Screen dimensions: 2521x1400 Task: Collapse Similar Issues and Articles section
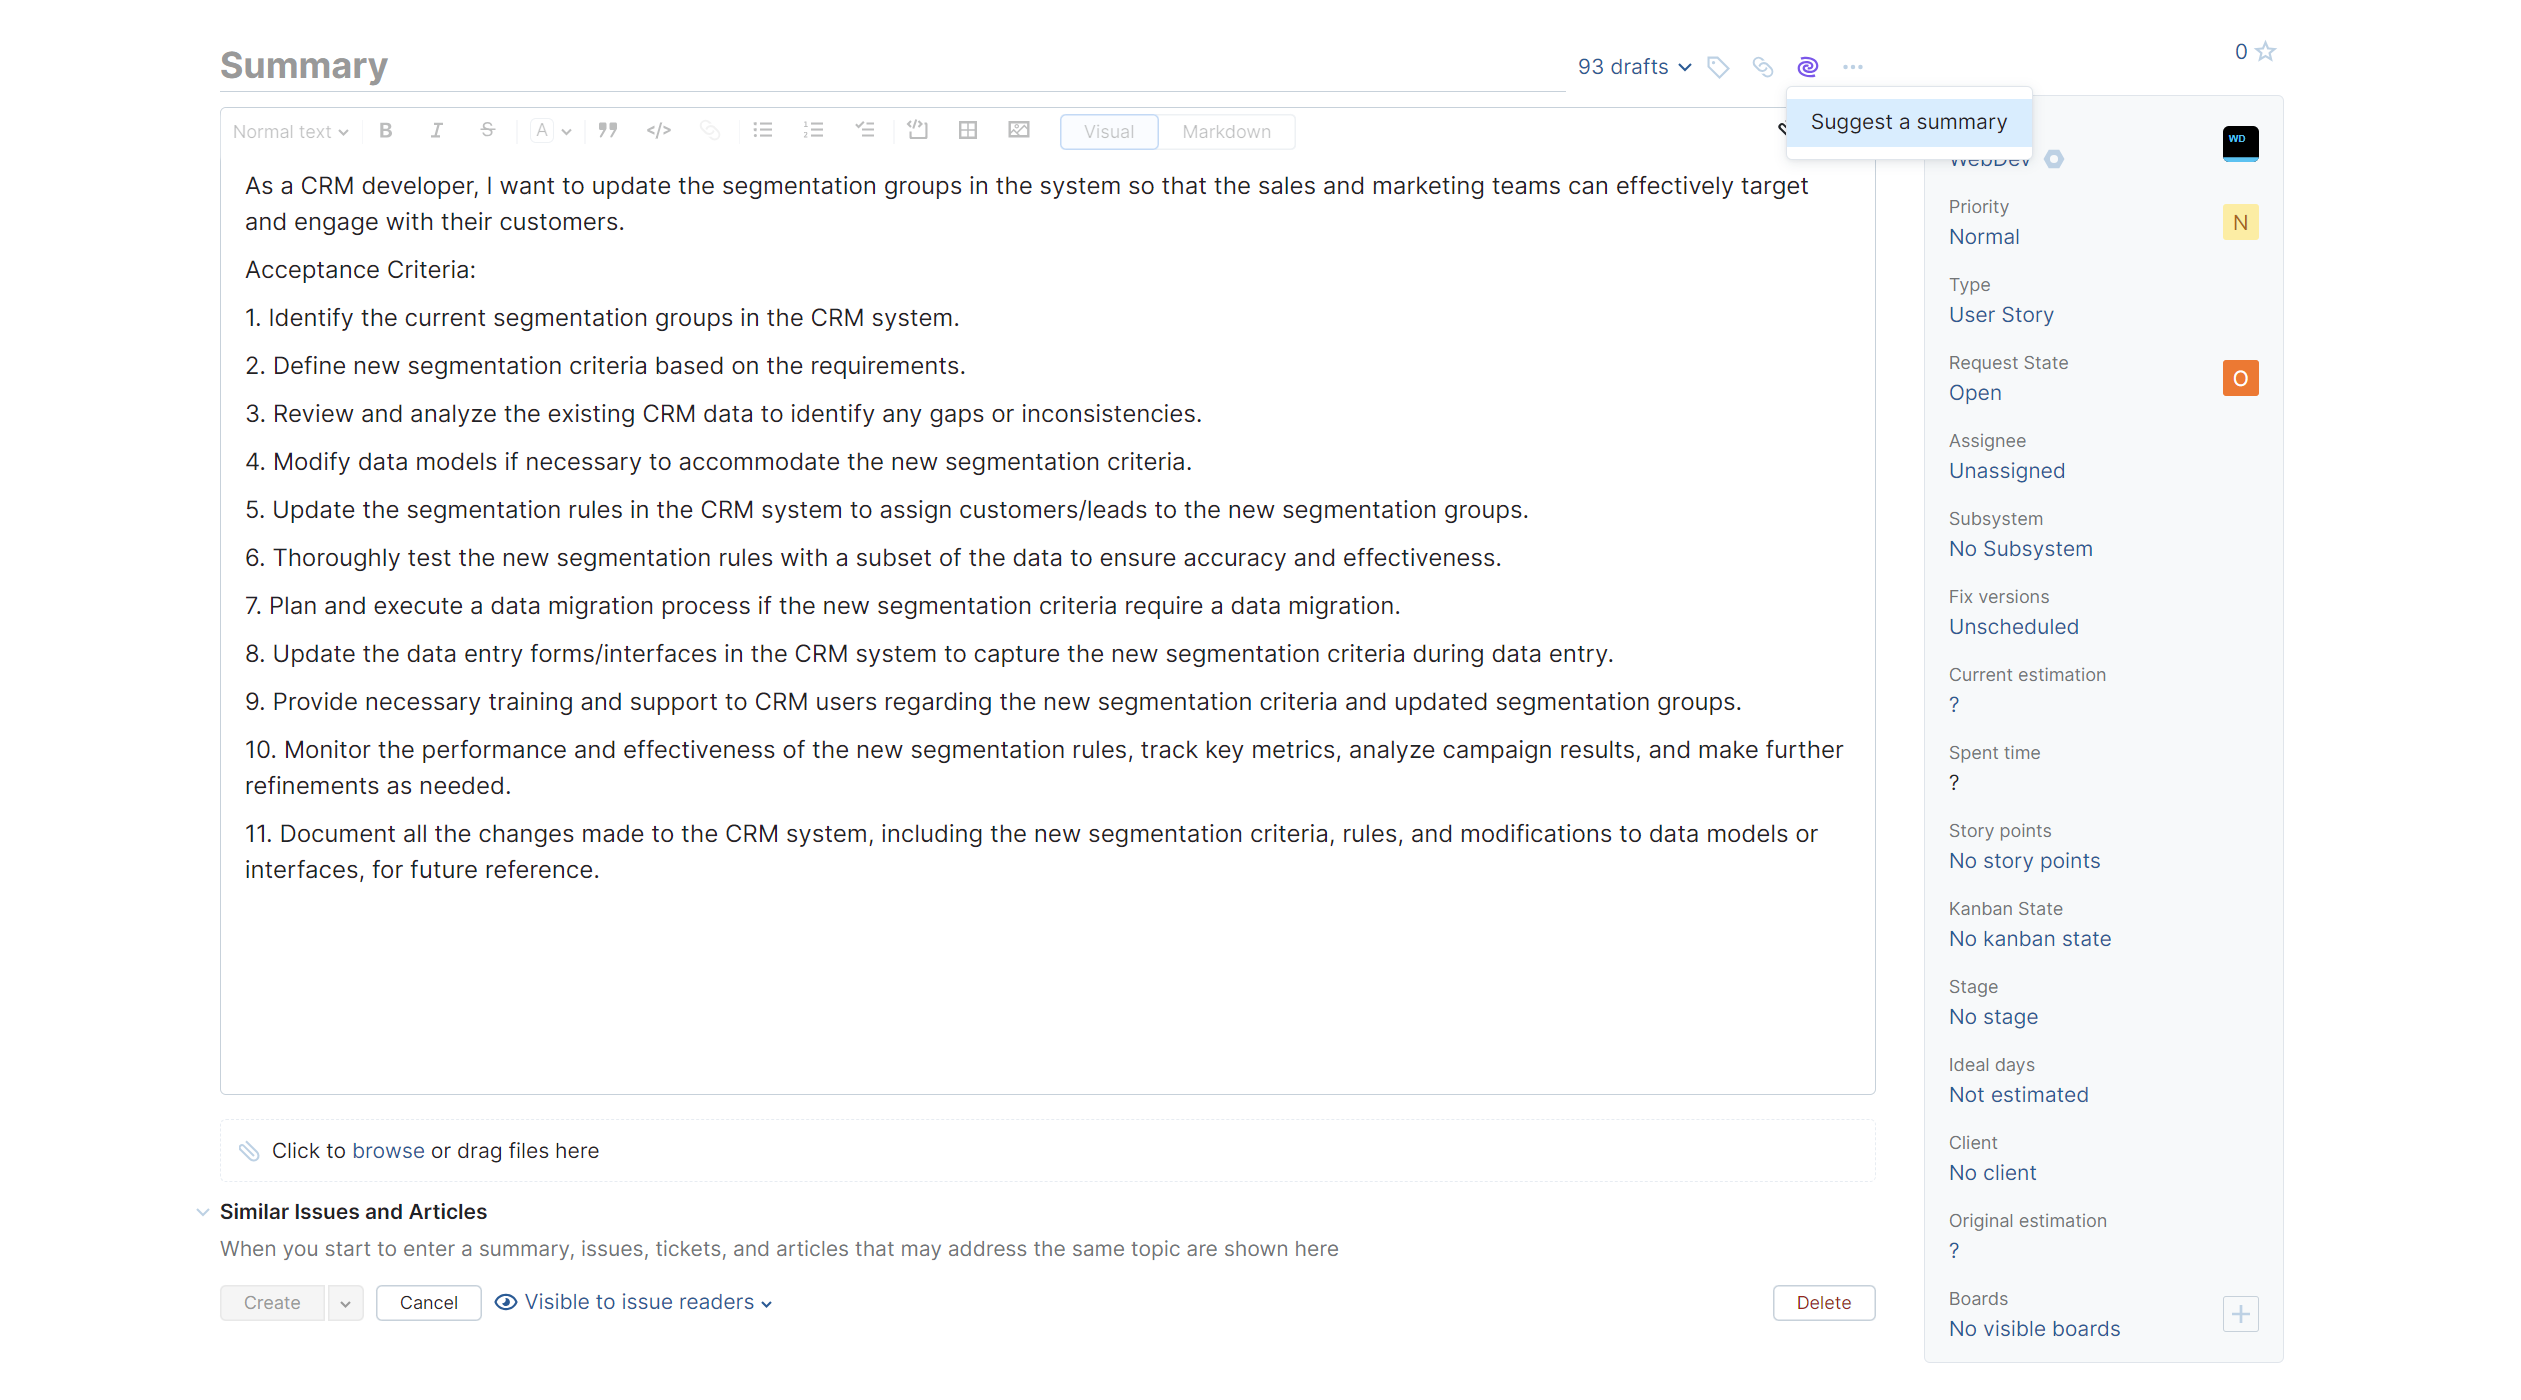[203, 1212]
